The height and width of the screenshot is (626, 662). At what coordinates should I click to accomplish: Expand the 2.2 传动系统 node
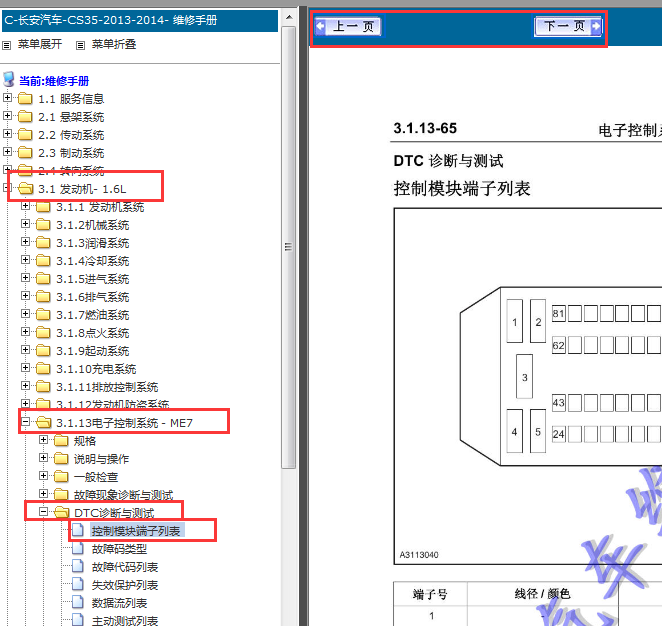[x=7, y=133]
